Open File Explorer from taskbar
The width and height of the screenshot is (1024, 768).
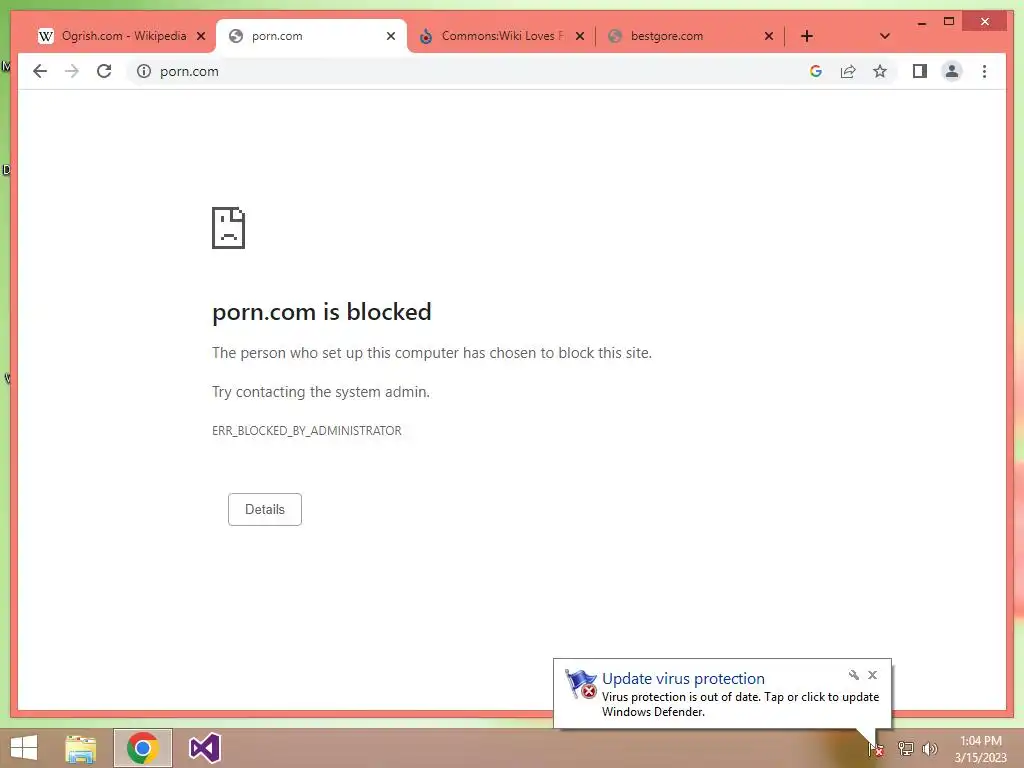81,748
